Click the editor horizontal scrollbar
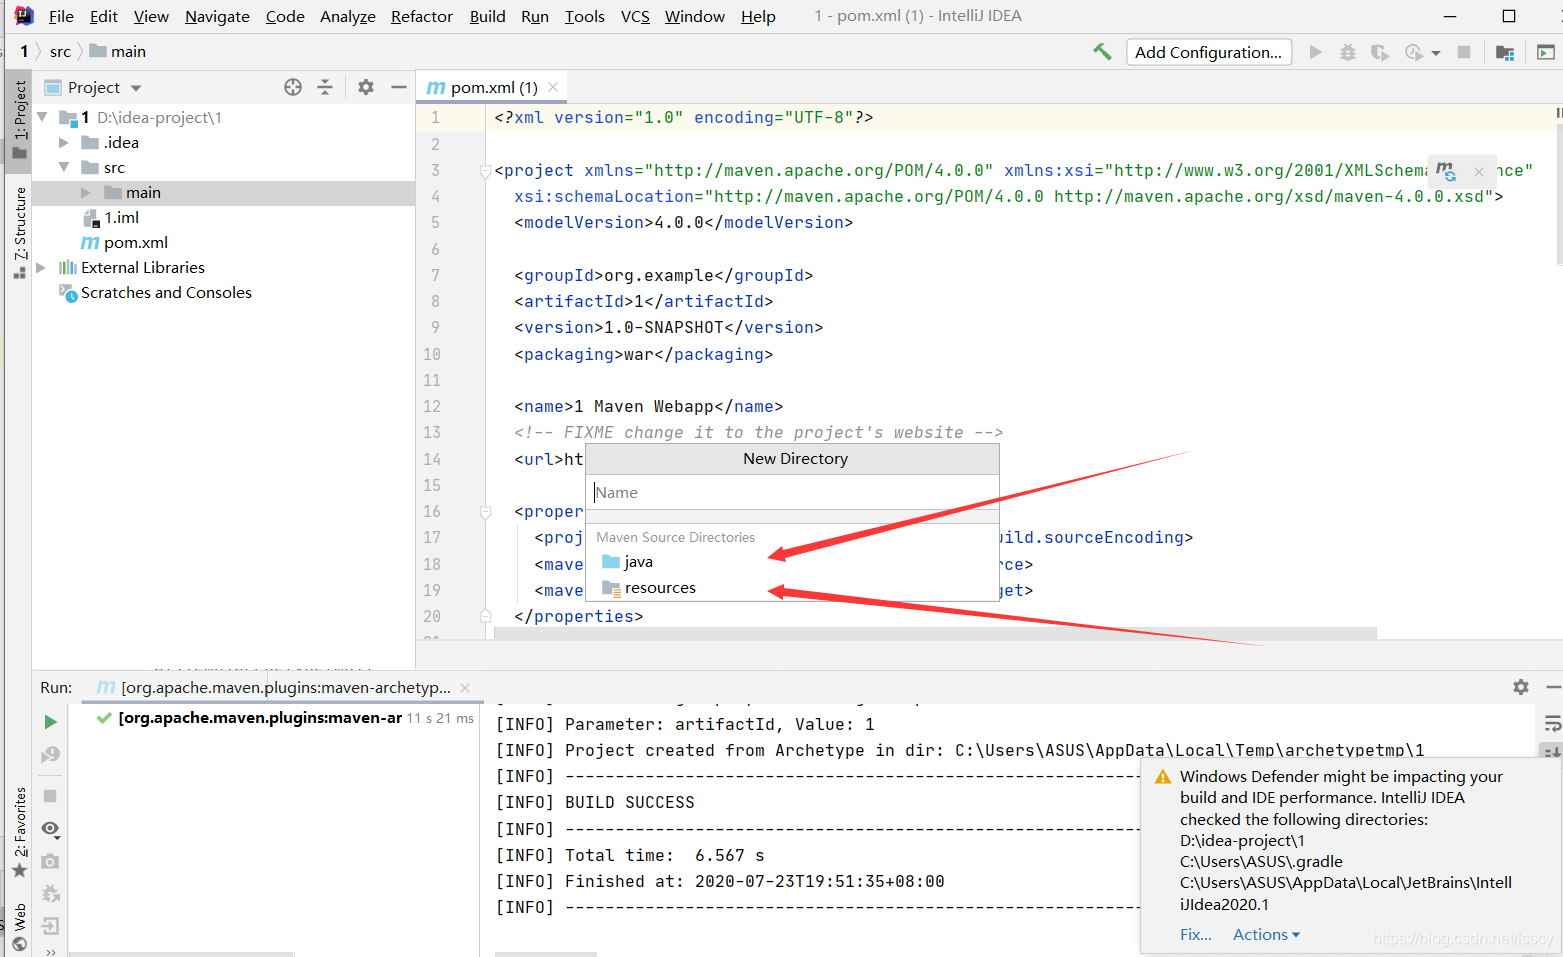This screenshot has width=1563, height=957. [935, 633]
